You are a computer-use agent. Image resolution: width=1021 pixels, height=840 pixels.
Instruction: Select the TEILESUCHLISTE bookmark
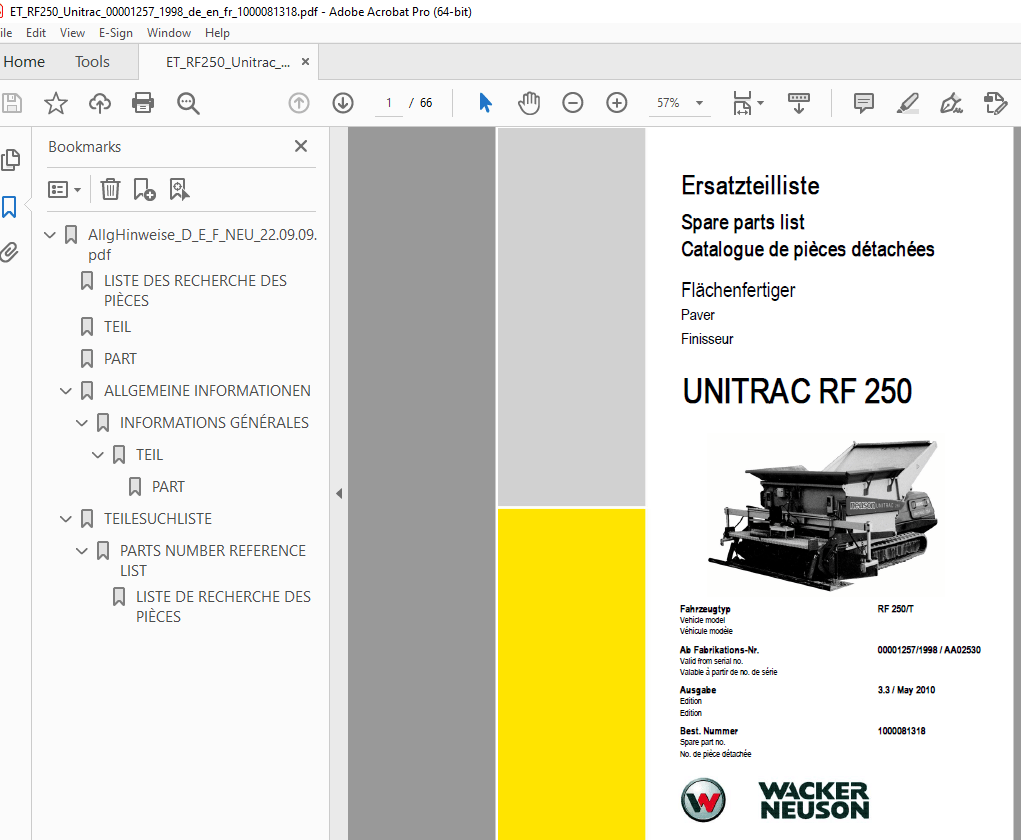tap(156, 518)
